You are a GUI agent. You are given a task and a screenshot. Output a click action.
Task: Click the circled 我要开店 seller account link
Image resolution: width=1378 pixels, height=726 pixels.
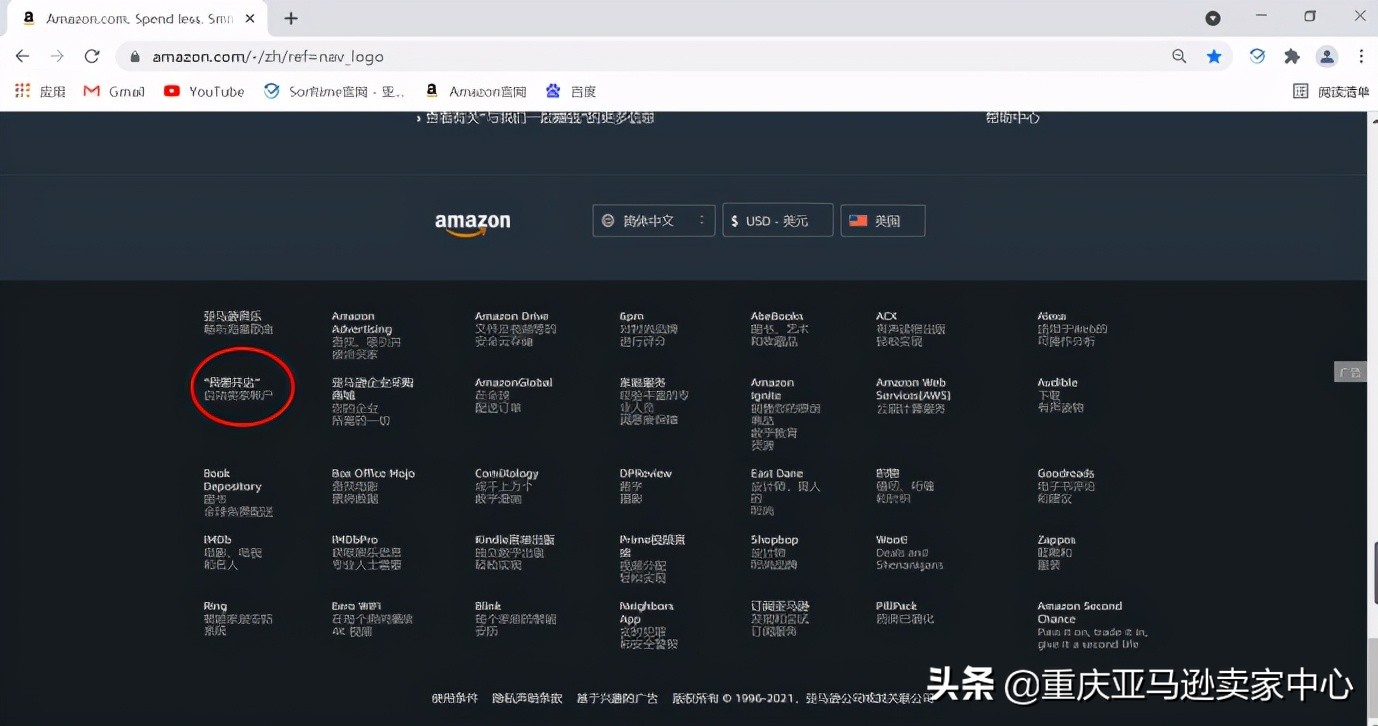pos(242,388)
